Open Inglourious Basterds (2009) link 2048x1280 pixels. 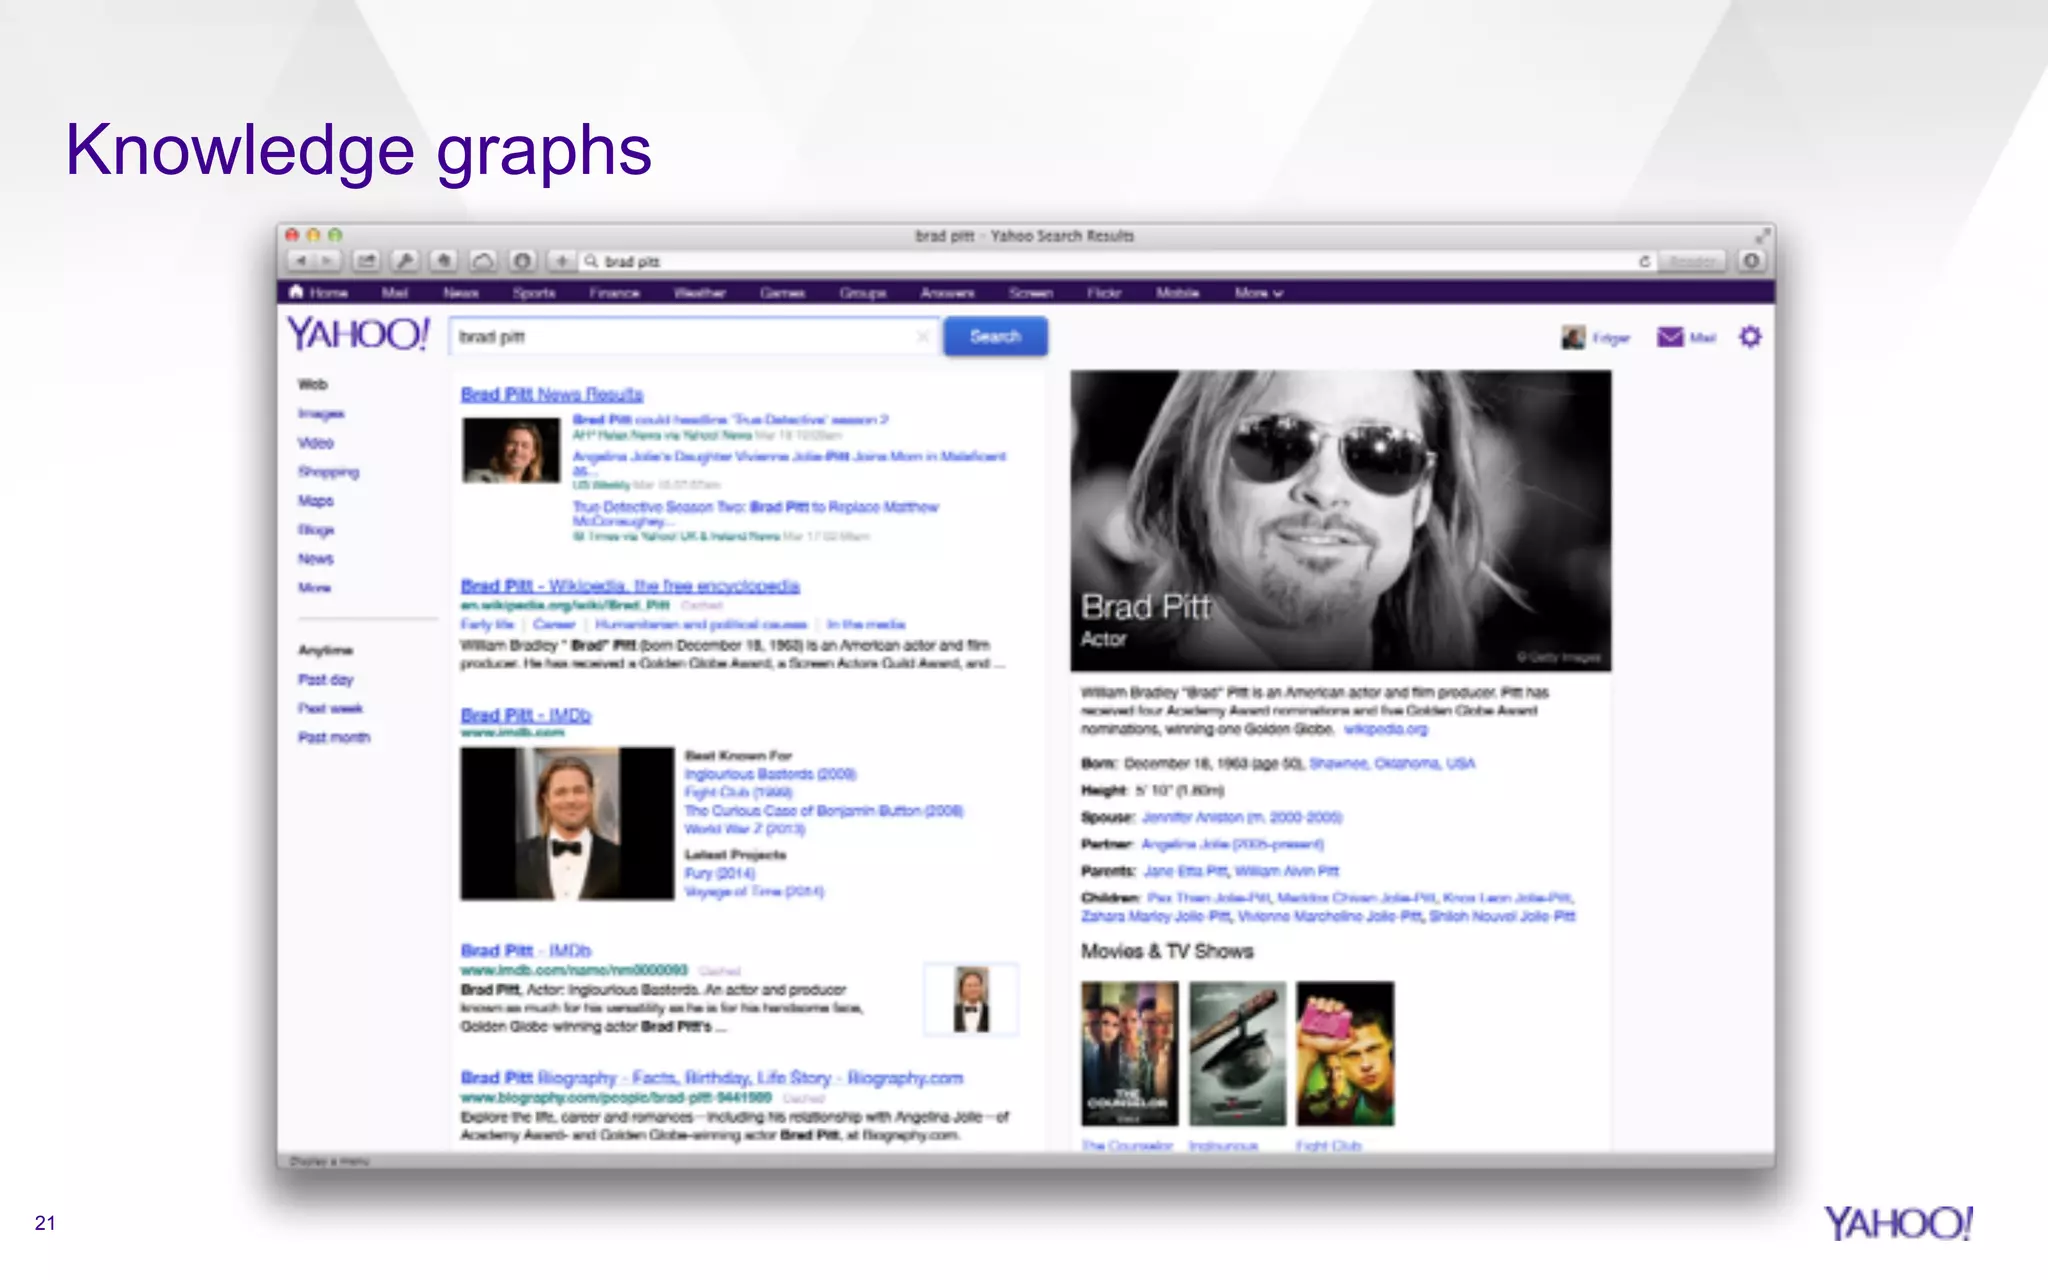click(x=770, y=774)
